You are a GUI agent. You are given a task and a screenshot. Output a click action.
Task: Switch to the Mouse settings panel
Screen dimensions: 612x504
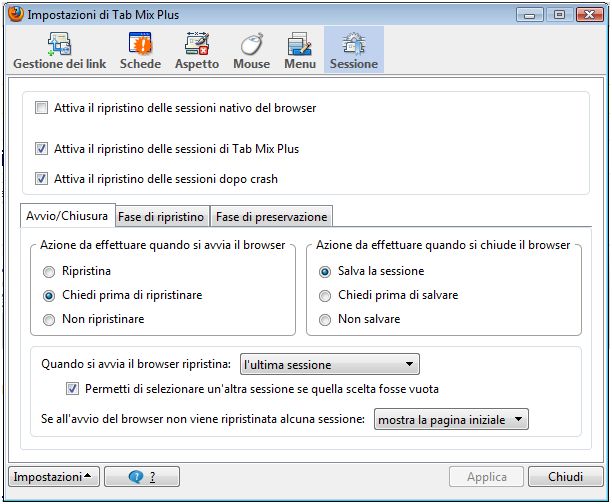point(251,50)
